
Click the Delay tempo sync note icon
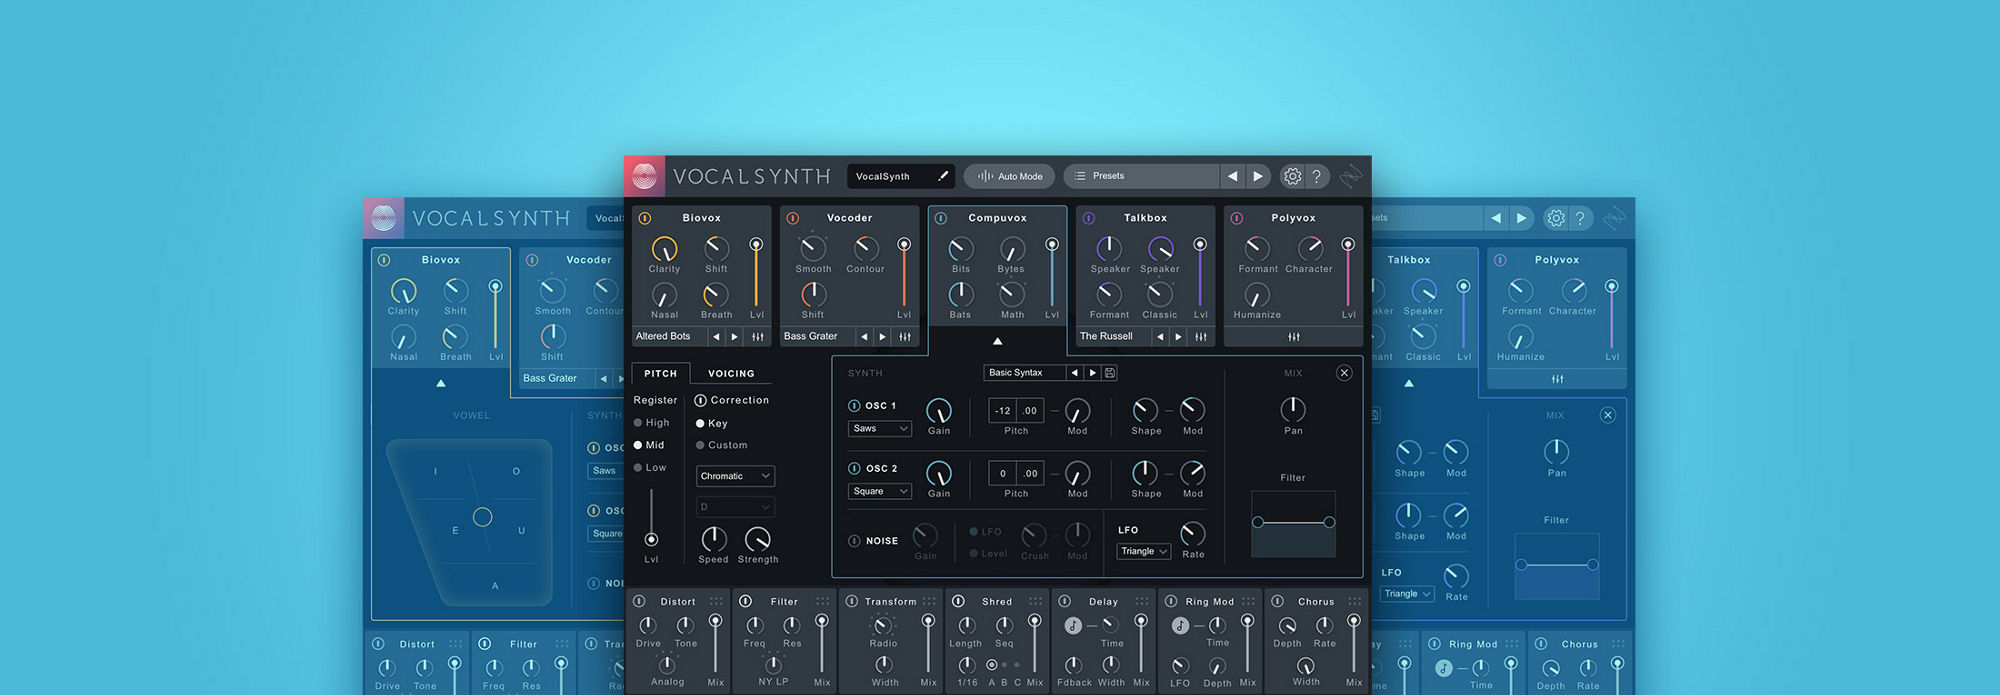(x=1073, y=626)
